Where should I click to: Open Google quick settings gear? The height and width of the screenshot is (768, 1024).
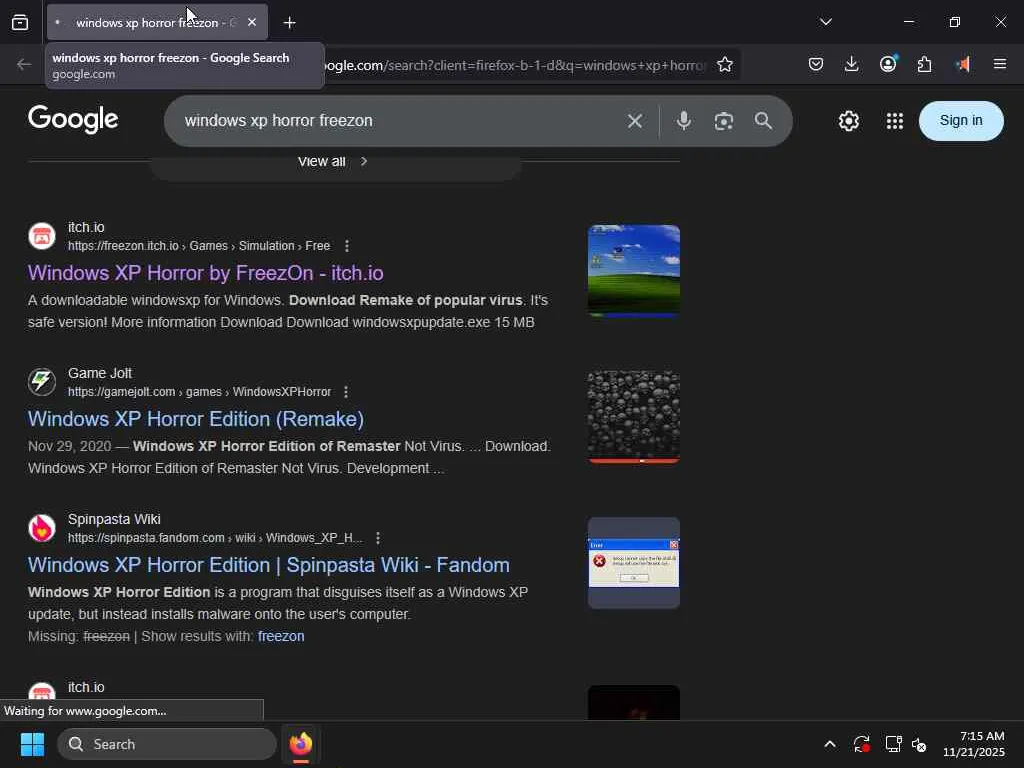pos(848,121)
